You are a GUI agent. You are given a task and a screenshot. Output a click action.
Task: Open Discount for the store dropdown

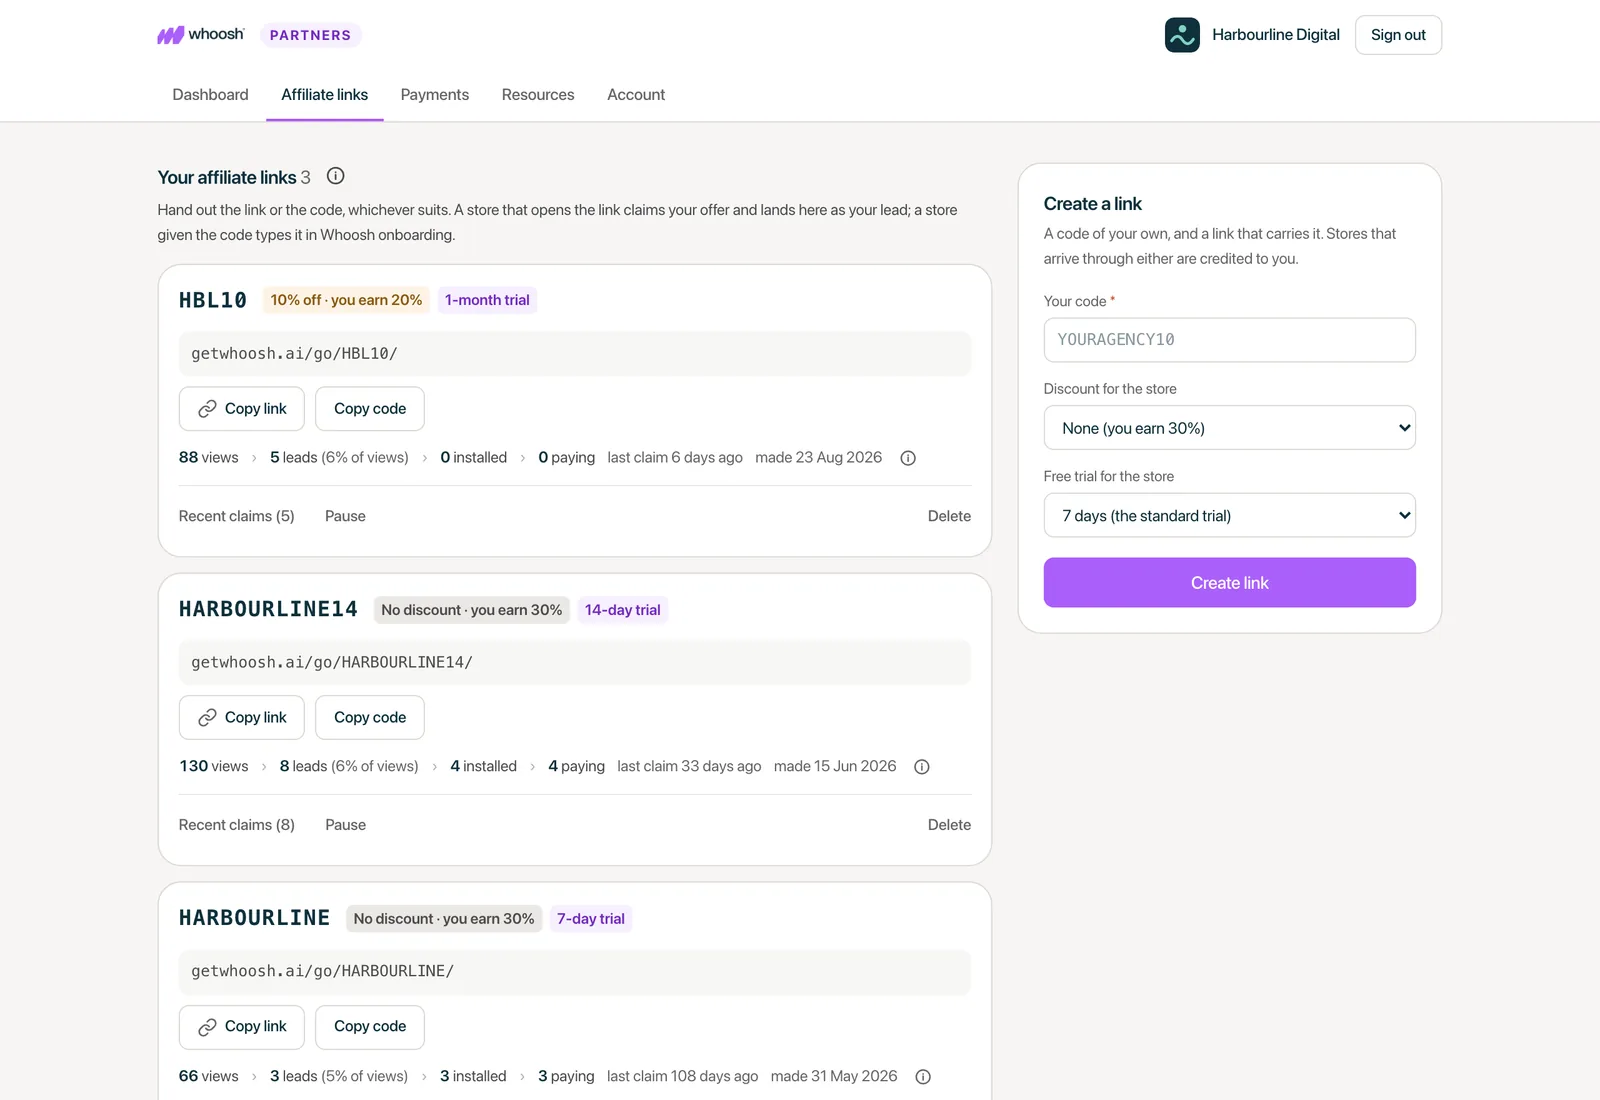pos(1229,428)
